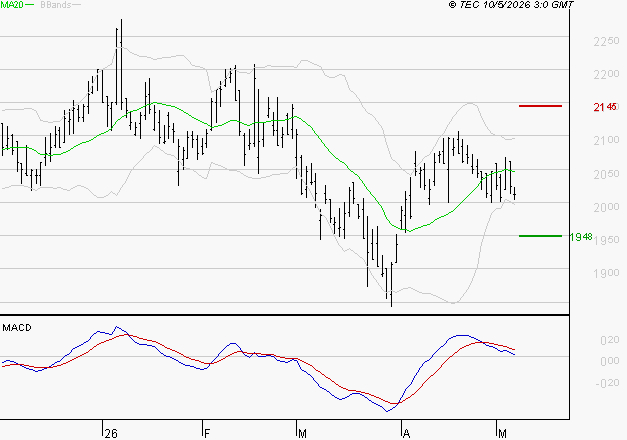Click the 2200 price axis label

pyautogui.click(x=606, y=74)
